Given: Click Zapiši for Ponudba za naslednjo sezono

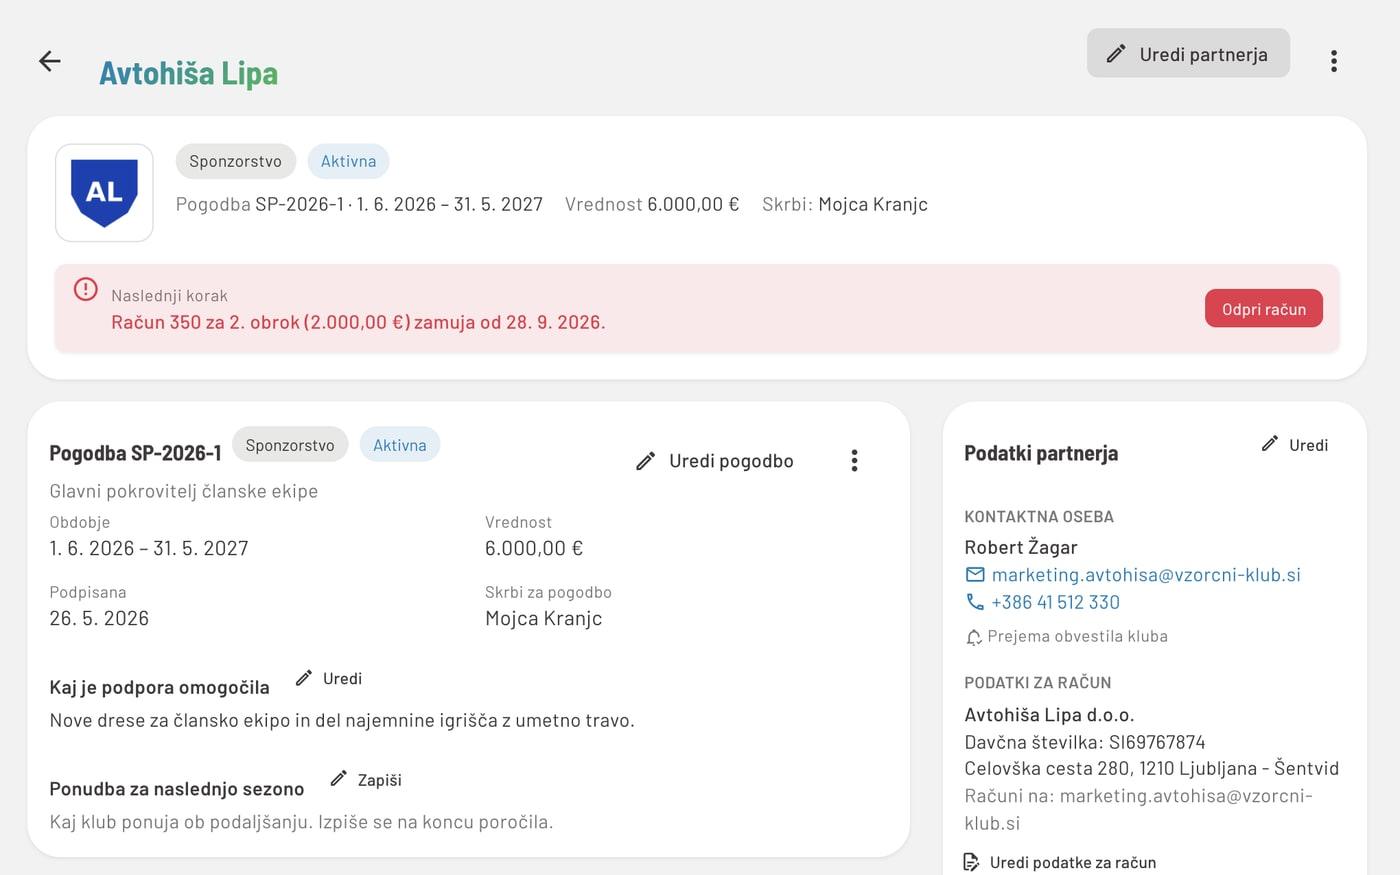Looking at the screenshot, I should click(366, 779).
